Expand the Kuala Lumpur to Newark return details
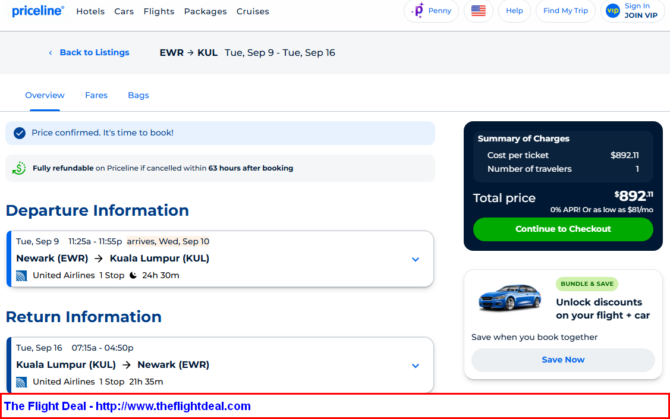 click(415, 366)
